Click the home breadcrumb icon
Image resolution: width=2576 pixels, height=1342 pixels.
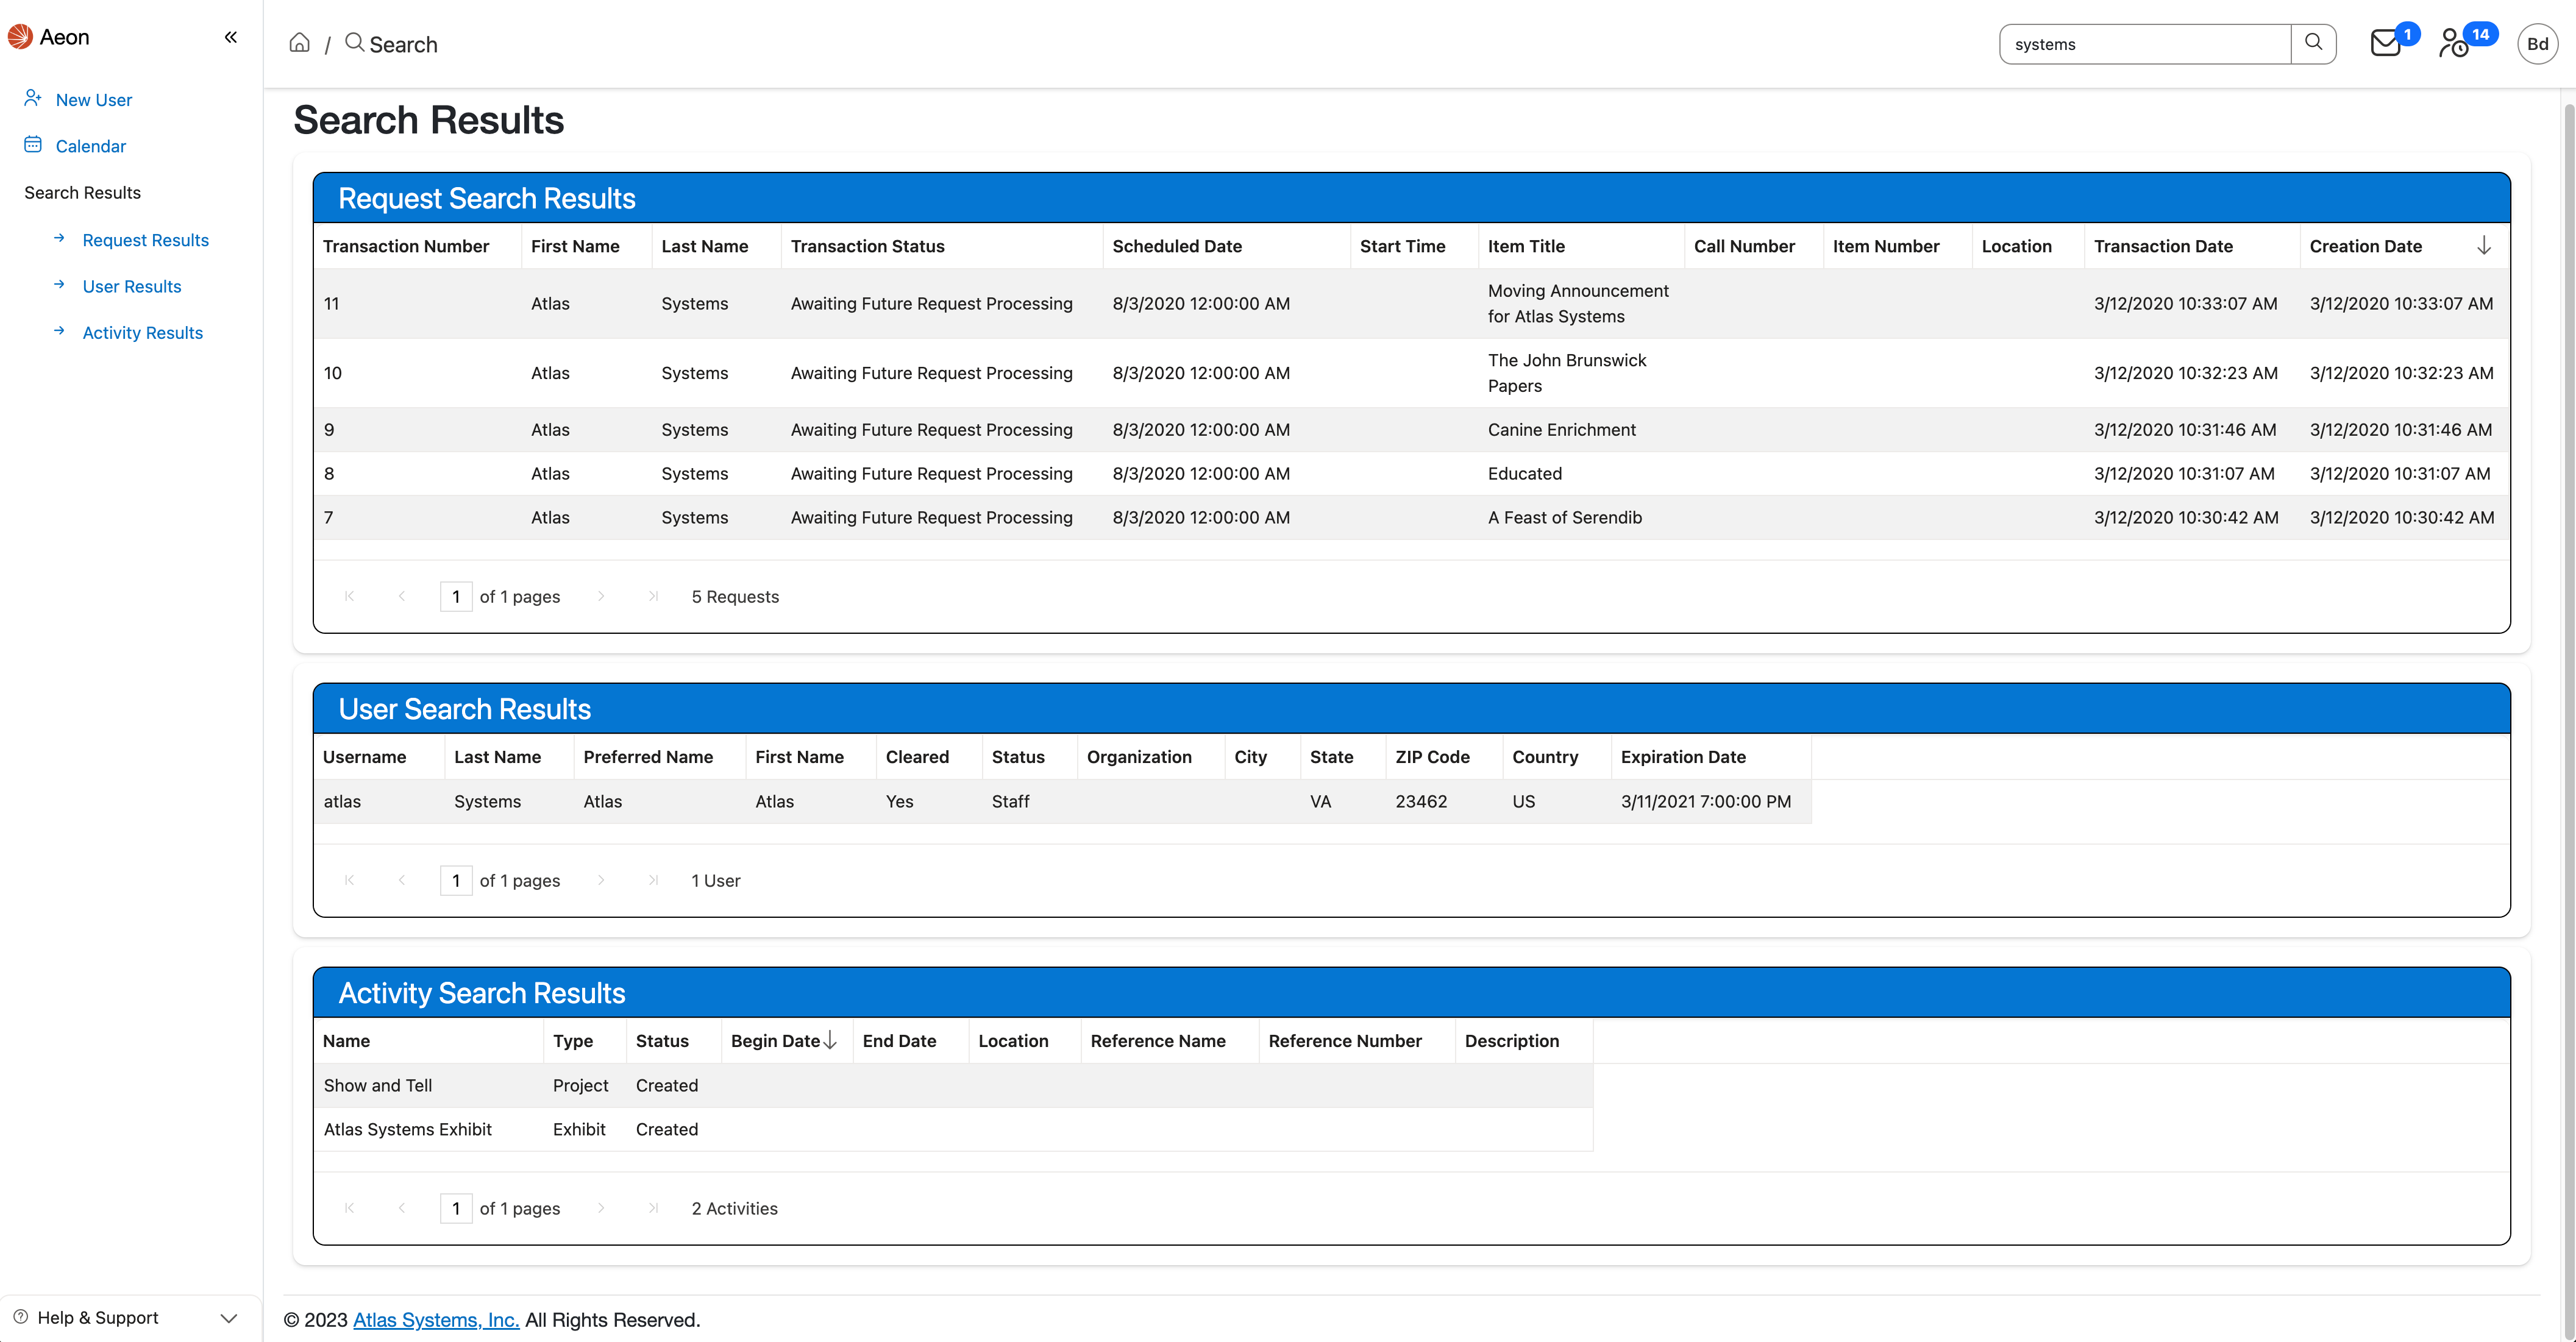coord(299,43)
